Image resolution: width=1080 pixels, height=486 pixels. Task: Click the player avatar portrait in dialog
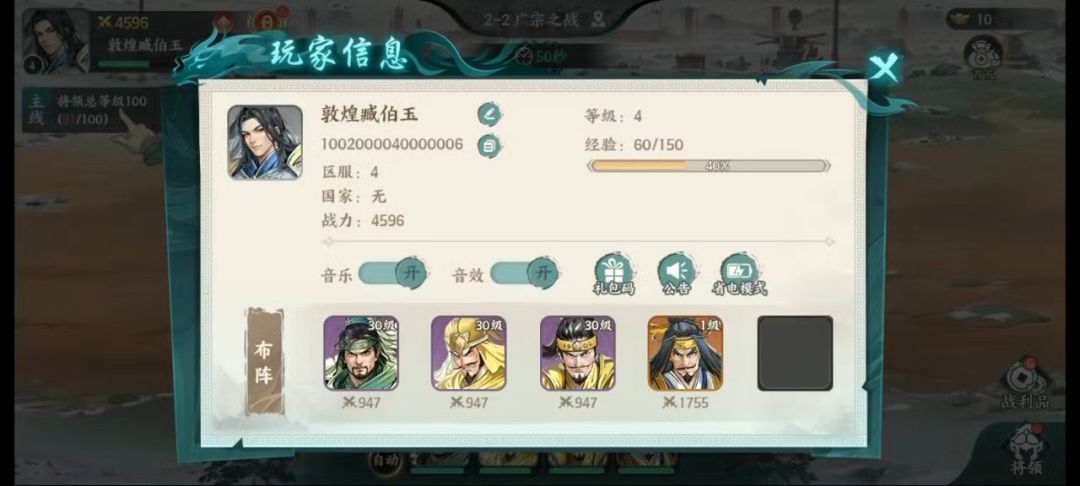(x=265, y=142)
